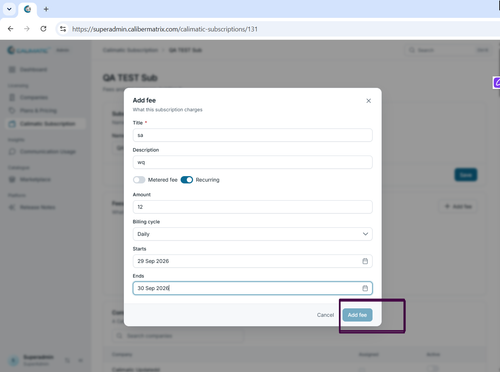The width and height of the screenshot is (500, 372).
Task: Click the Marketplace sidebar icon
Action: tap(12, 179)
